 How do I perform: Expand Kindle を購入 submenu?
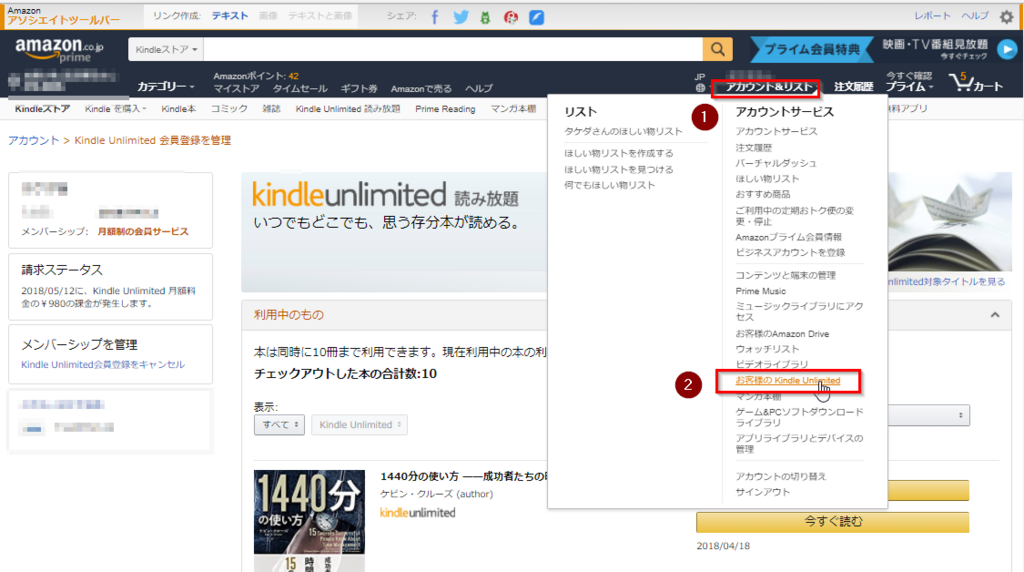click(115, 109)
